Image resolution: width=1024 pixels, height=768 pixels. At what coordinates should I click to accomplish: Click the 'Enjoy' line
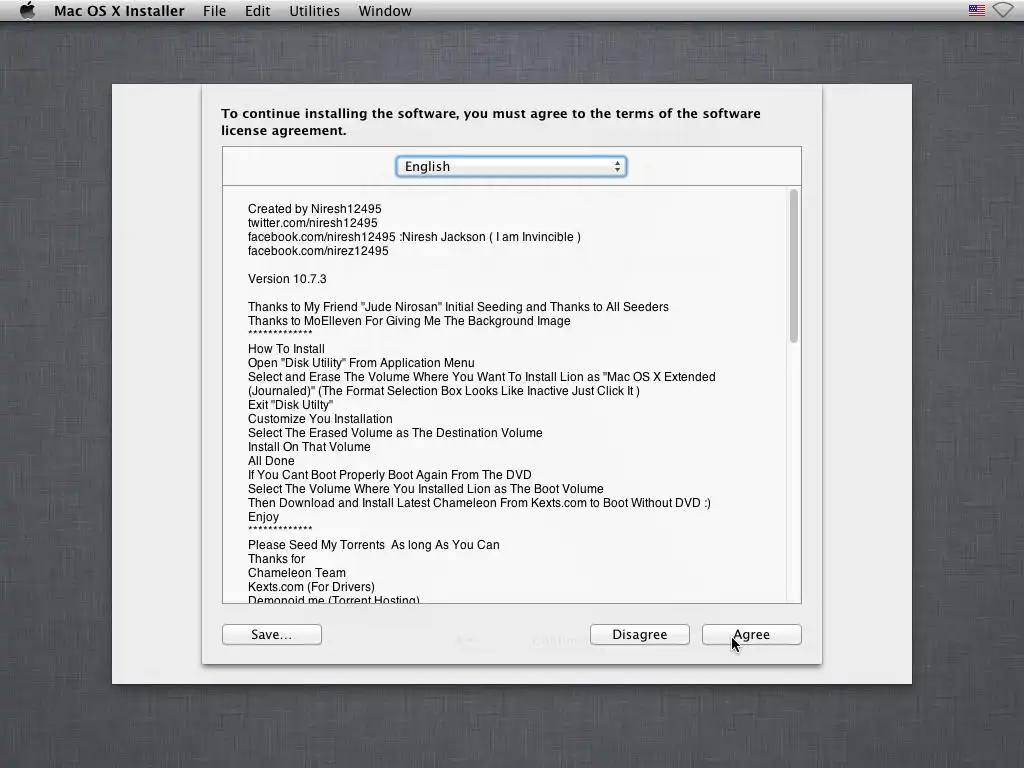[x=263, y=517]
